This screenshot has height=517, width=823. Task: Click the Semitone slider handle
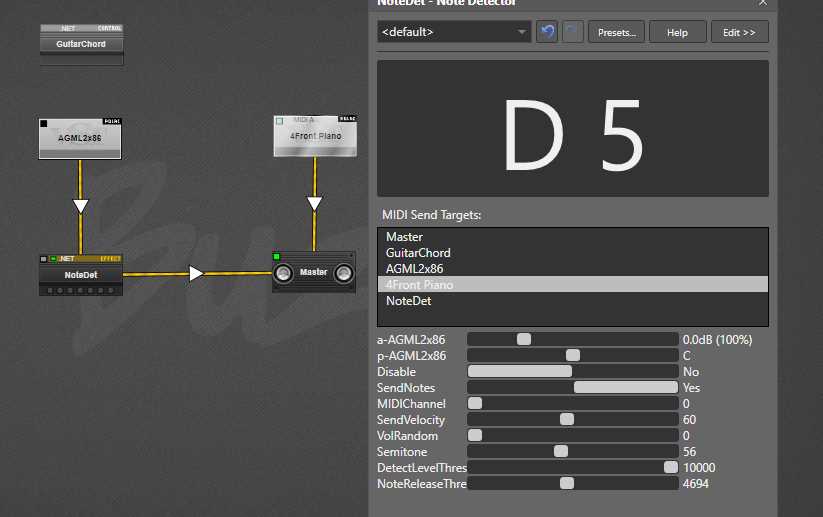tap(561, 452)
